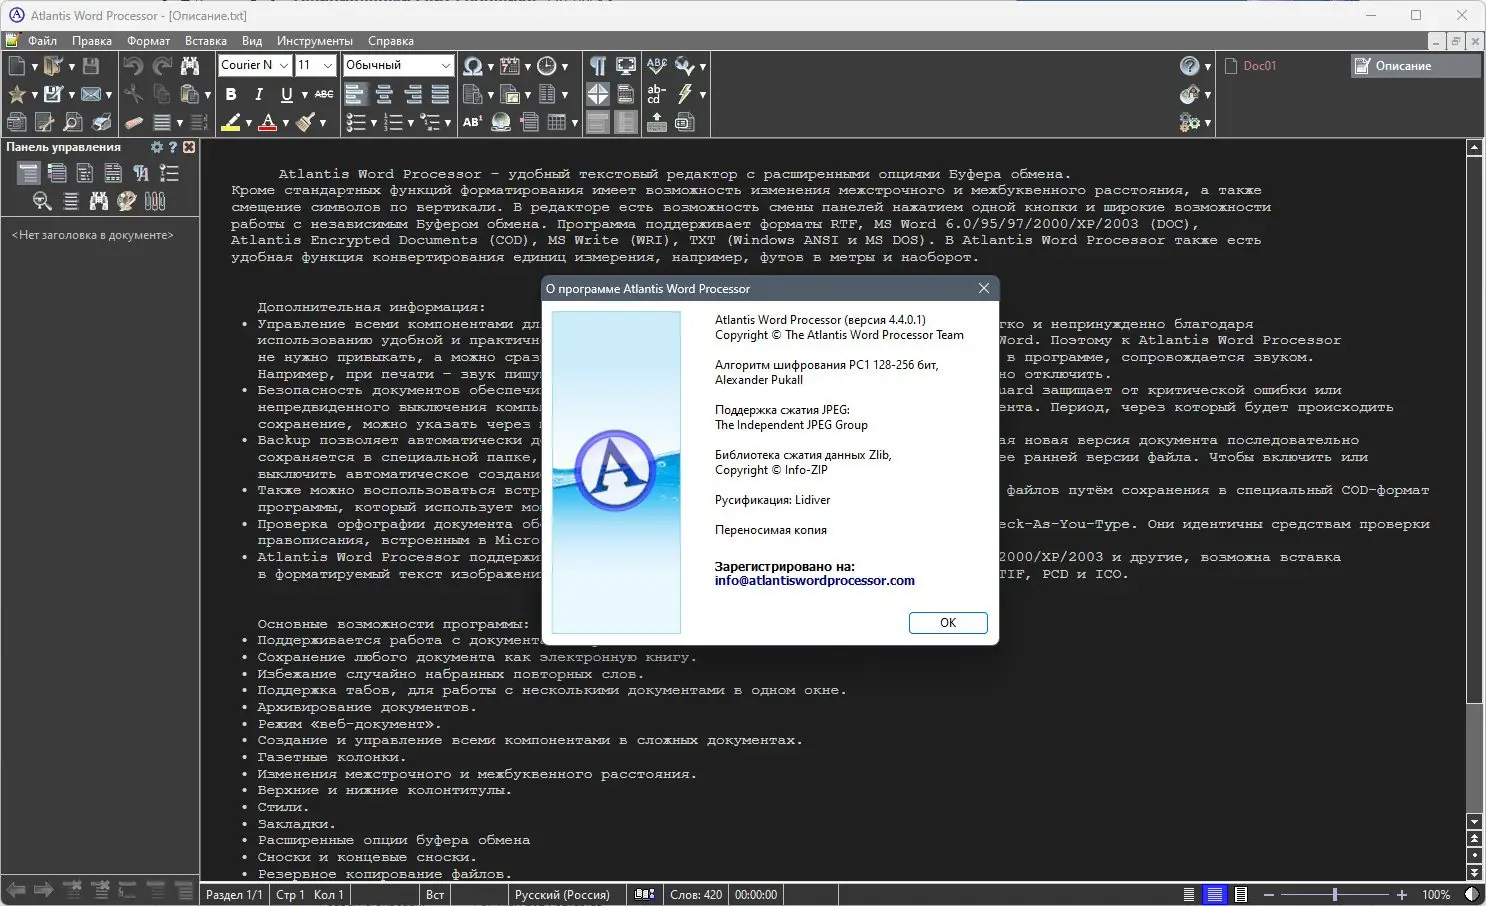1486x906 pixels.
Task: Insert a symbol with the Omega icon
Action: [472, 66]
